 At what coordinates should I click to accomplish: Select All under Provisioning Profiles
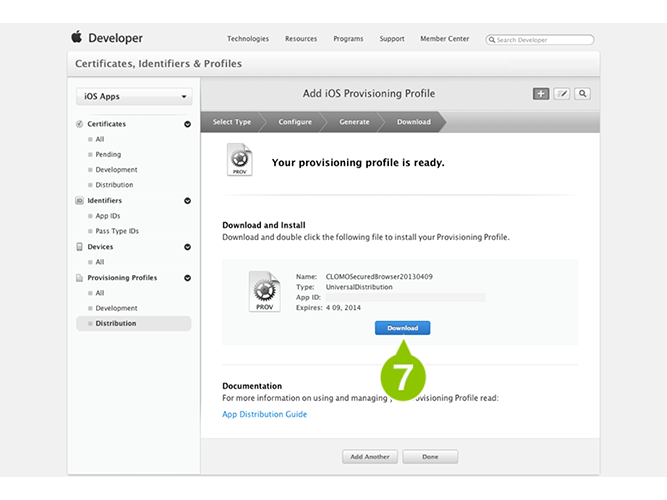tap(100, 293)
